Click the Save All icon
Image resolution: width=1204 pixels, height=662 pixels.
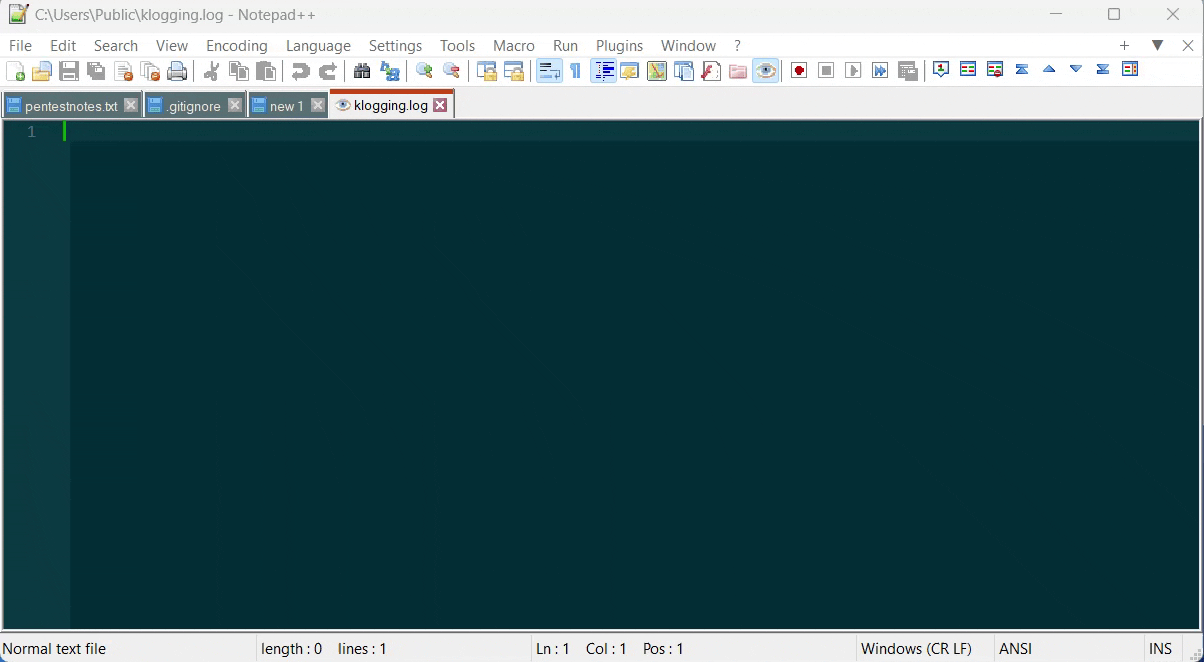pyautogui.click(x=96, y=70)
